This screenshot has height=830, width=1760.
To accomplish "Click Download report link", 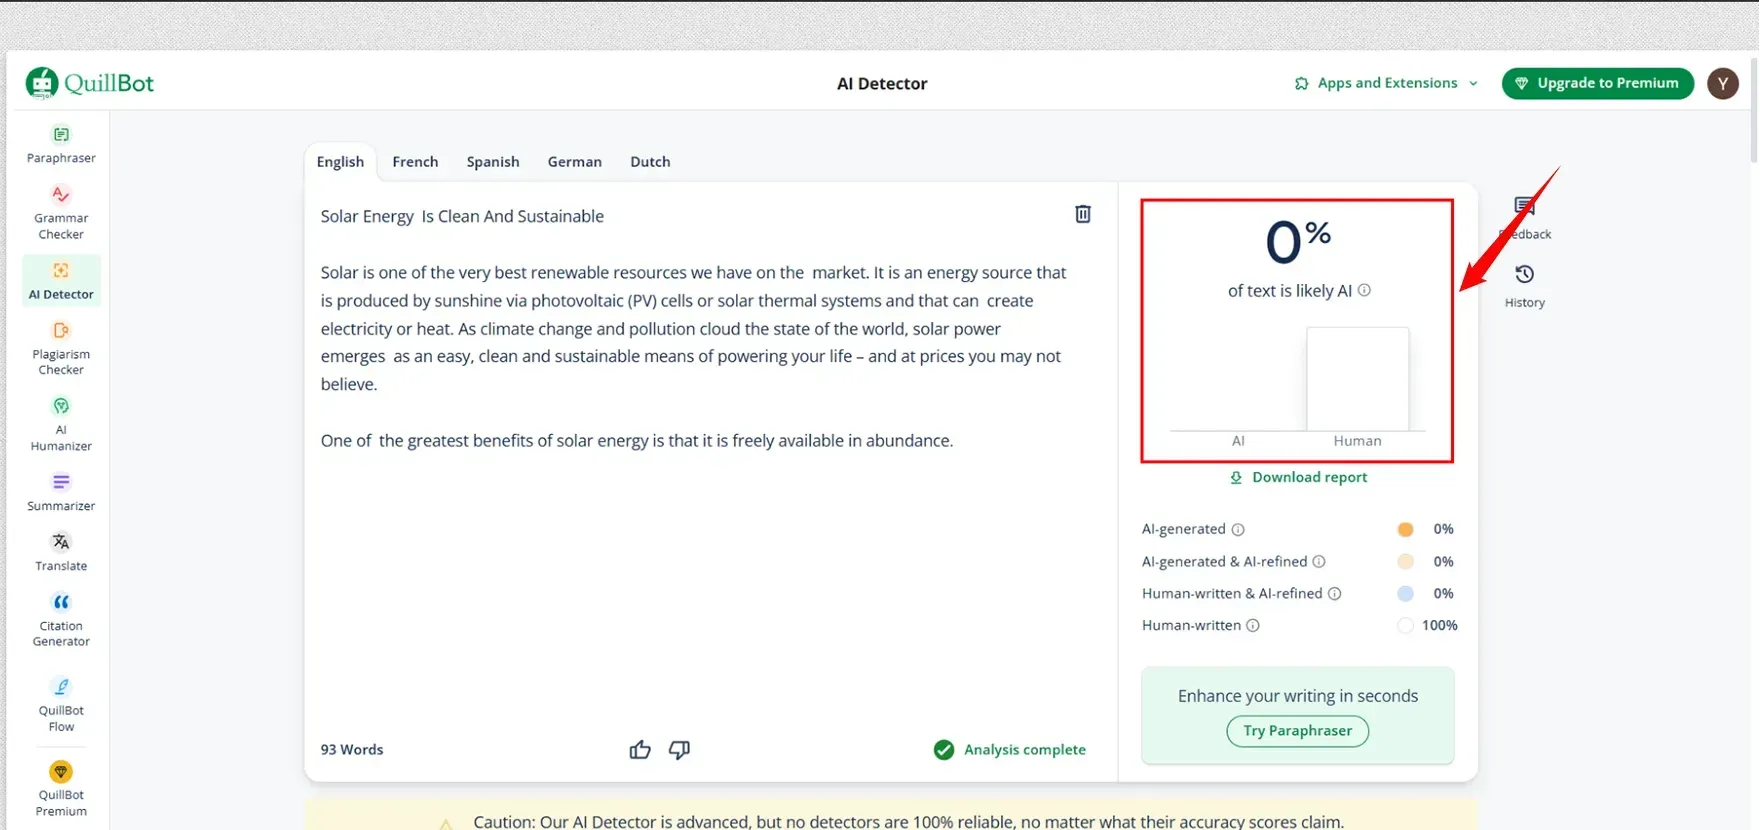I will 1298,477.
